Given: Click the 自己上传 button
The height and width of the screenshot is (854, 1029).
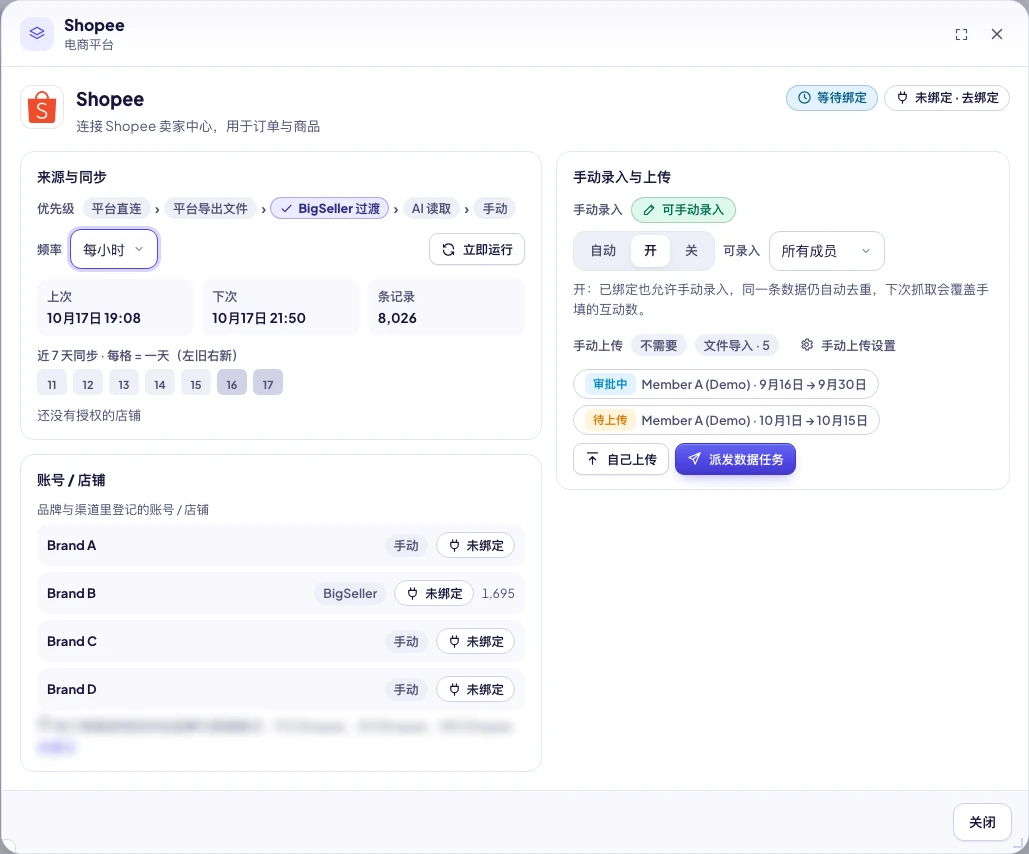Looking at the screenshot, I should pyautogui.click(x=621, y=459).
